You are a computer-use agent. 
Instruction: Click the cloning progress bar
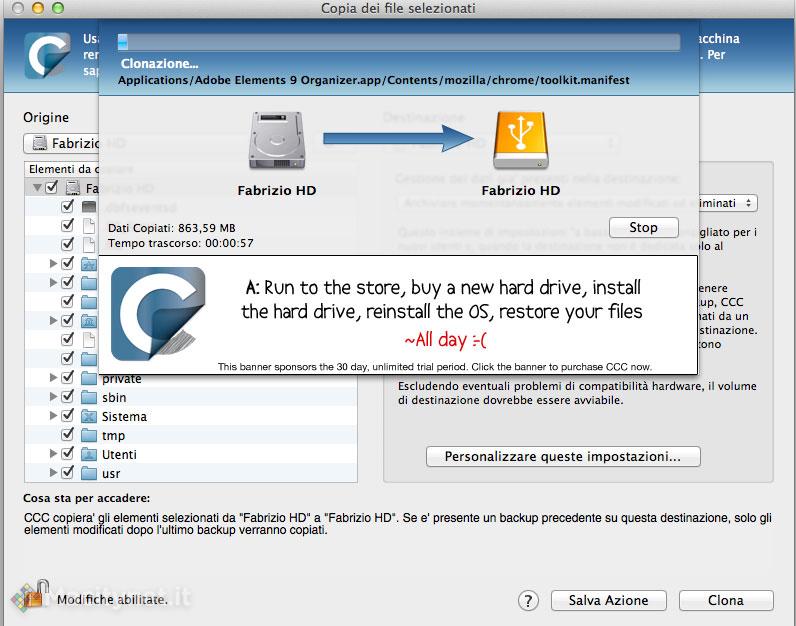pyautogui.click(x=399, y=42)
